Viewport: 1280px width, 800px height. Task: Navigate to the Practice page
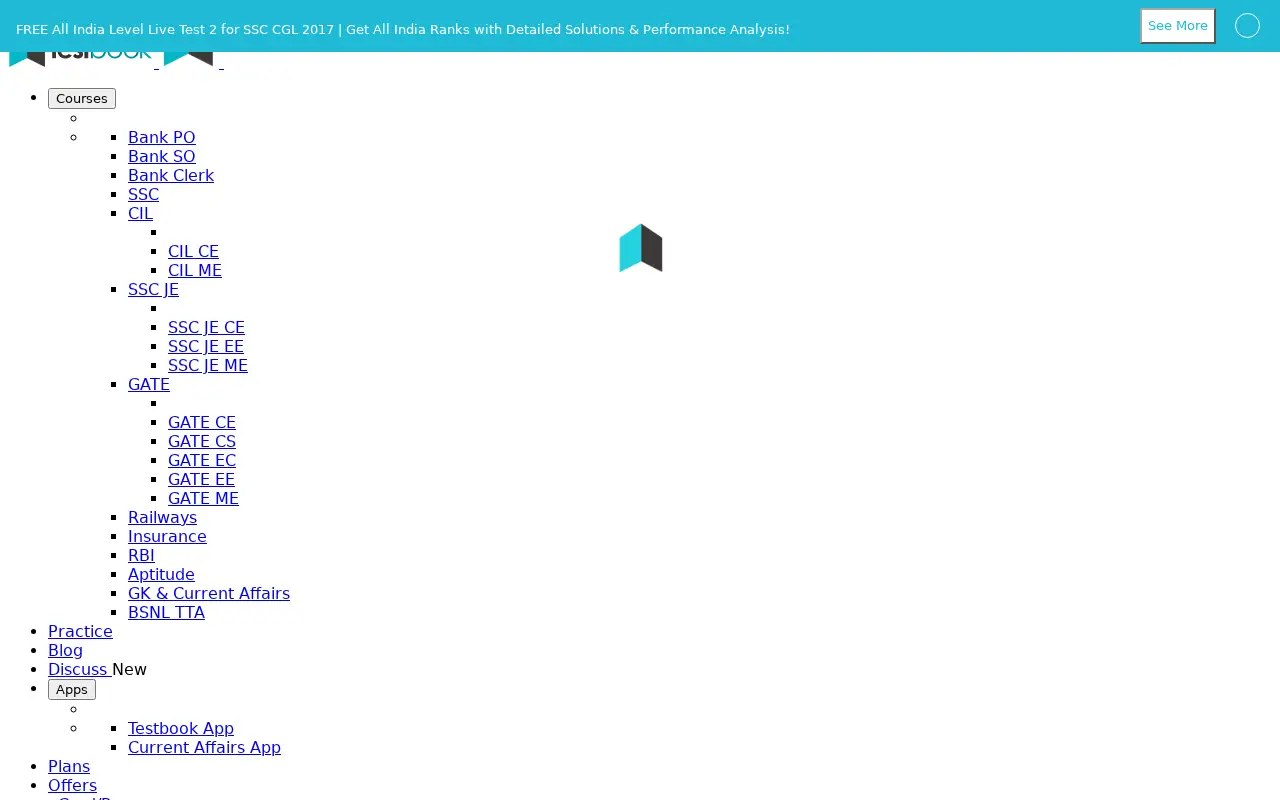[80, 631]
